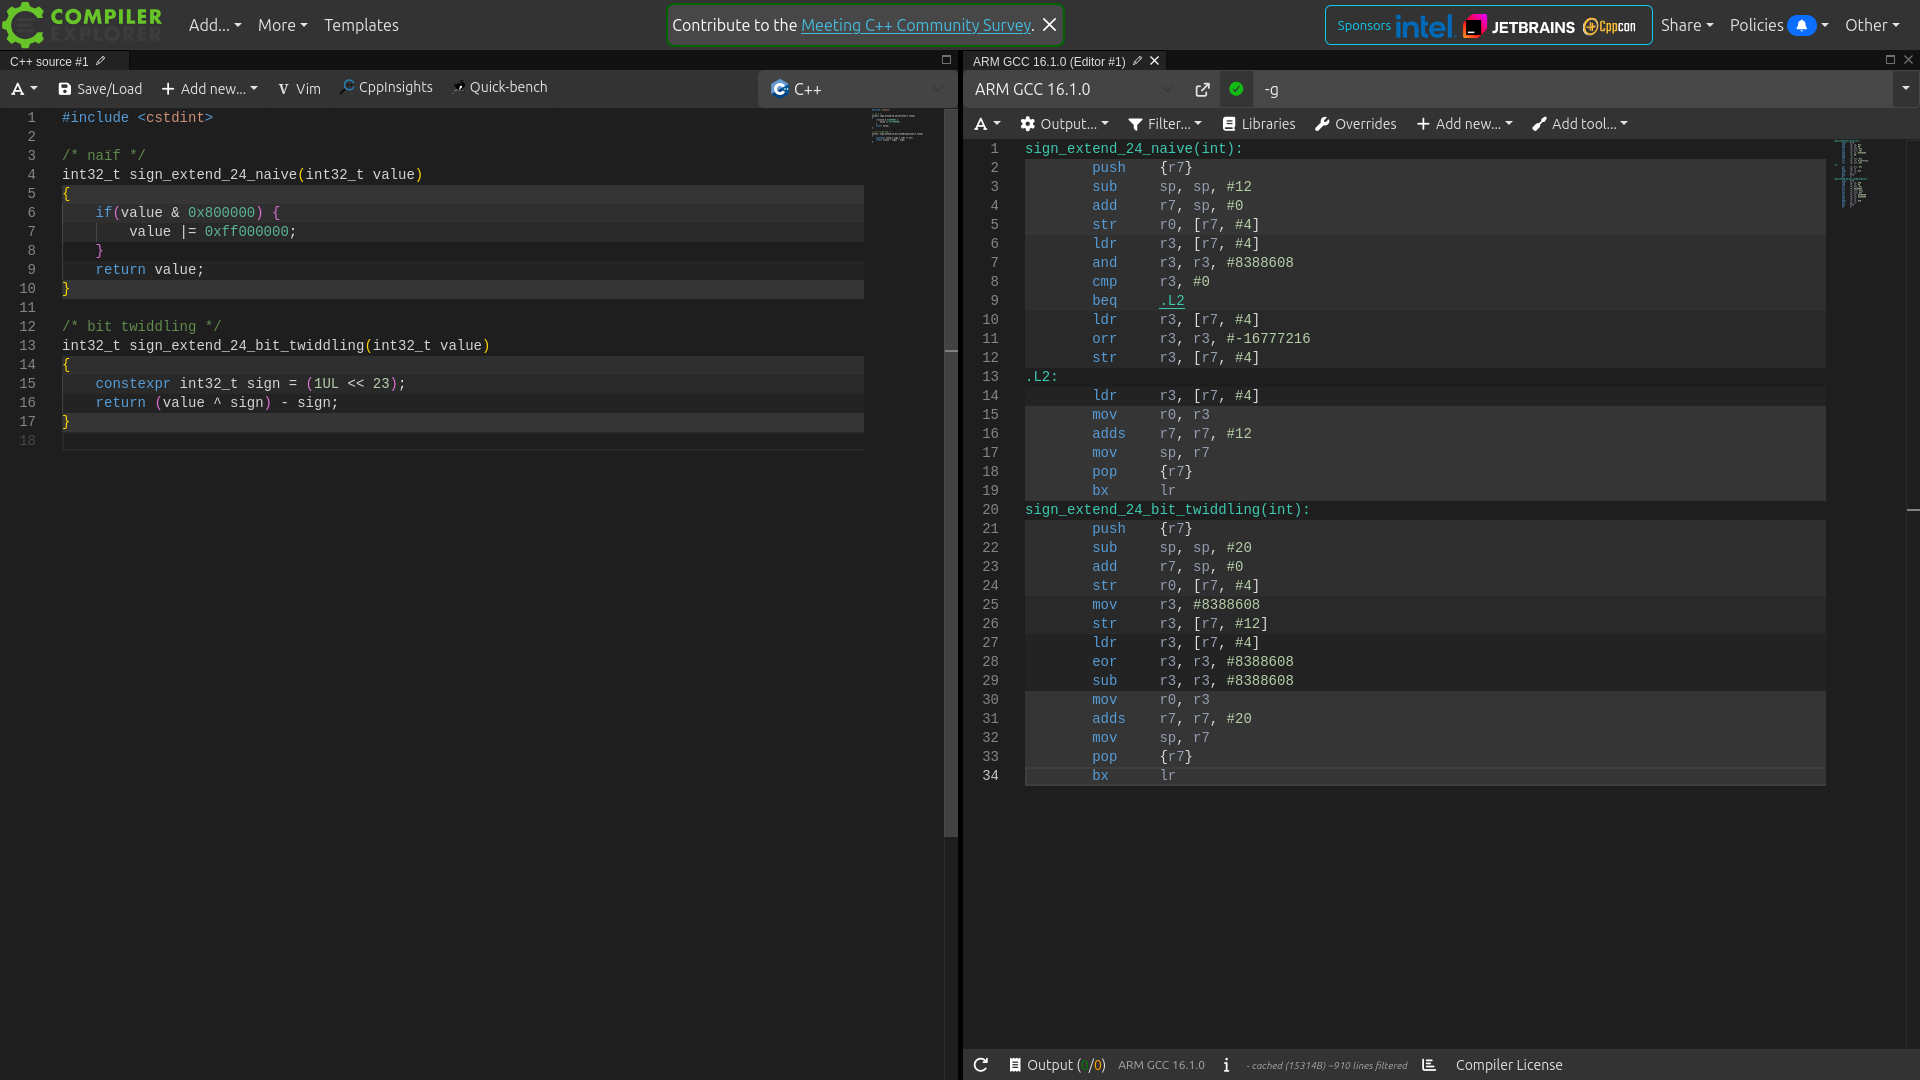Maximize the C++ source editor pane
The width and height of the screenshot is (1920, 1080).
pyautogui.click(x=946, y=60)
